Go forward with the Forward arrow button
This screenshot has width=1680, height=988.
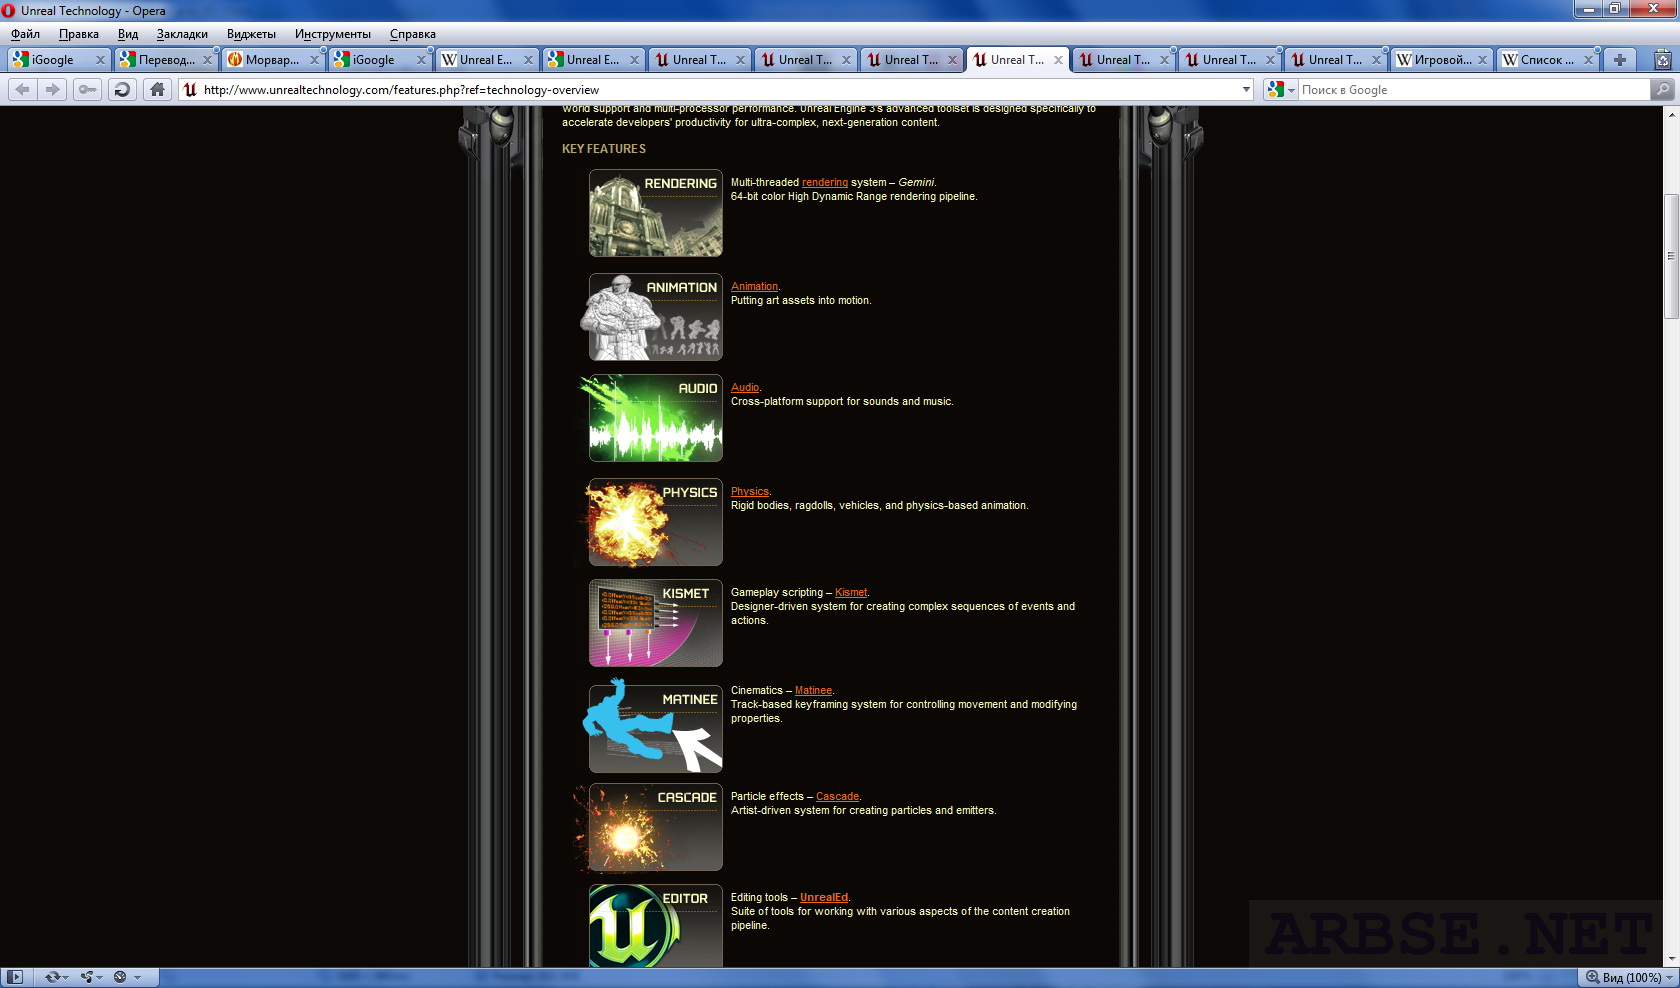[x=53, y=89]
